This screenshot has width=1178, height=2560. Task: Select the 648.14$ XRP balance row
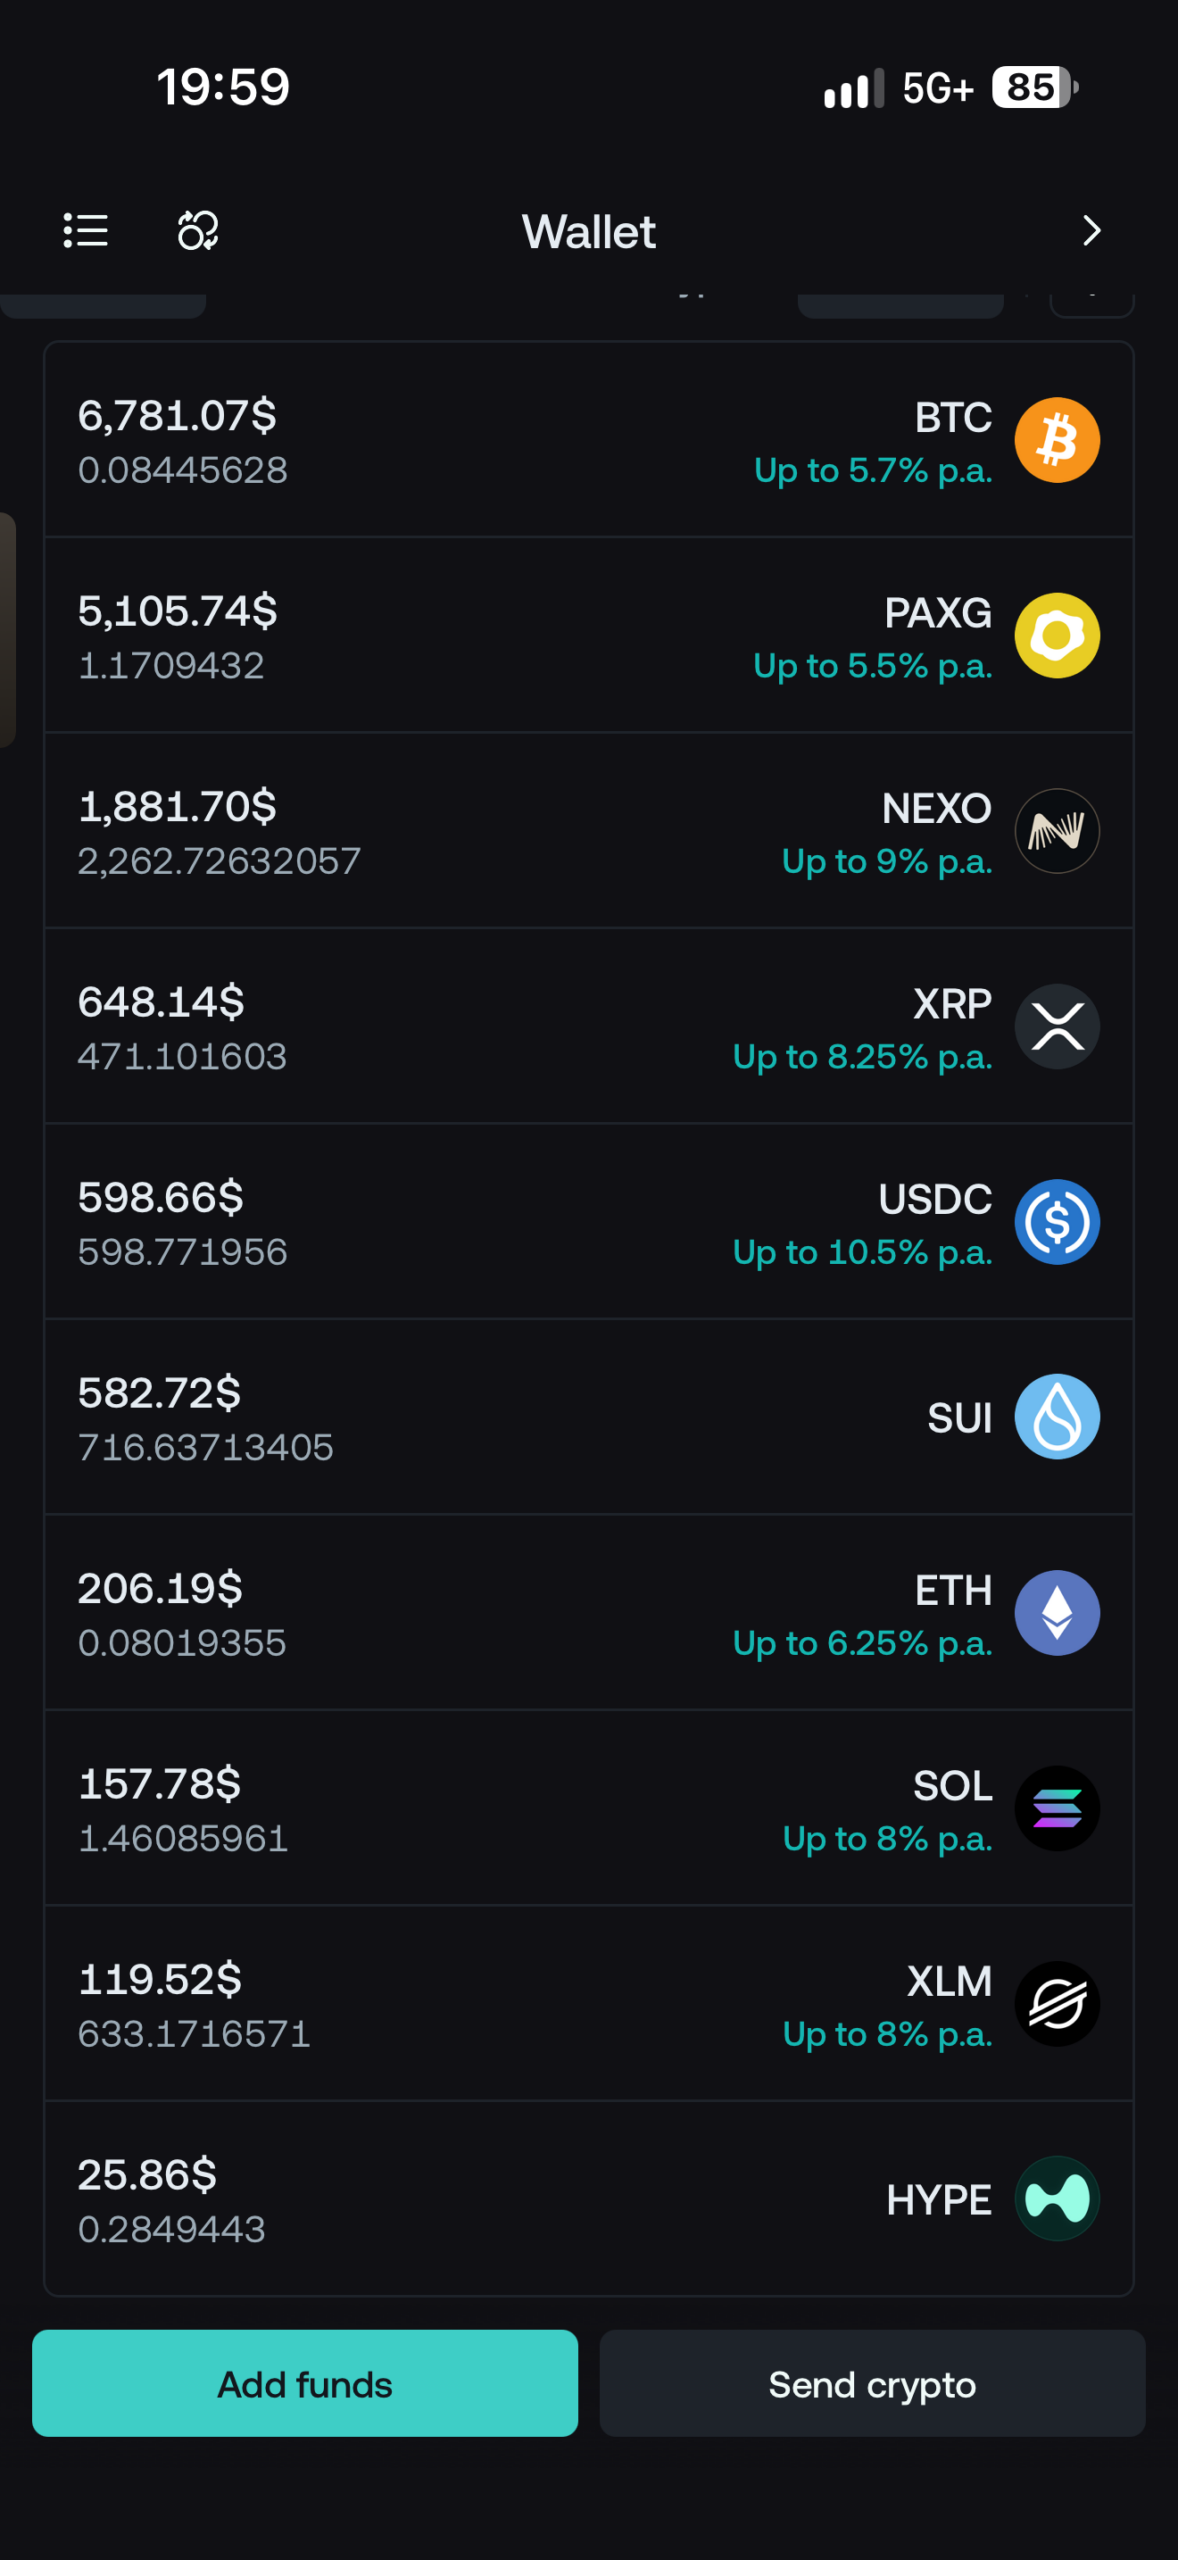(x=589, y=1026)
